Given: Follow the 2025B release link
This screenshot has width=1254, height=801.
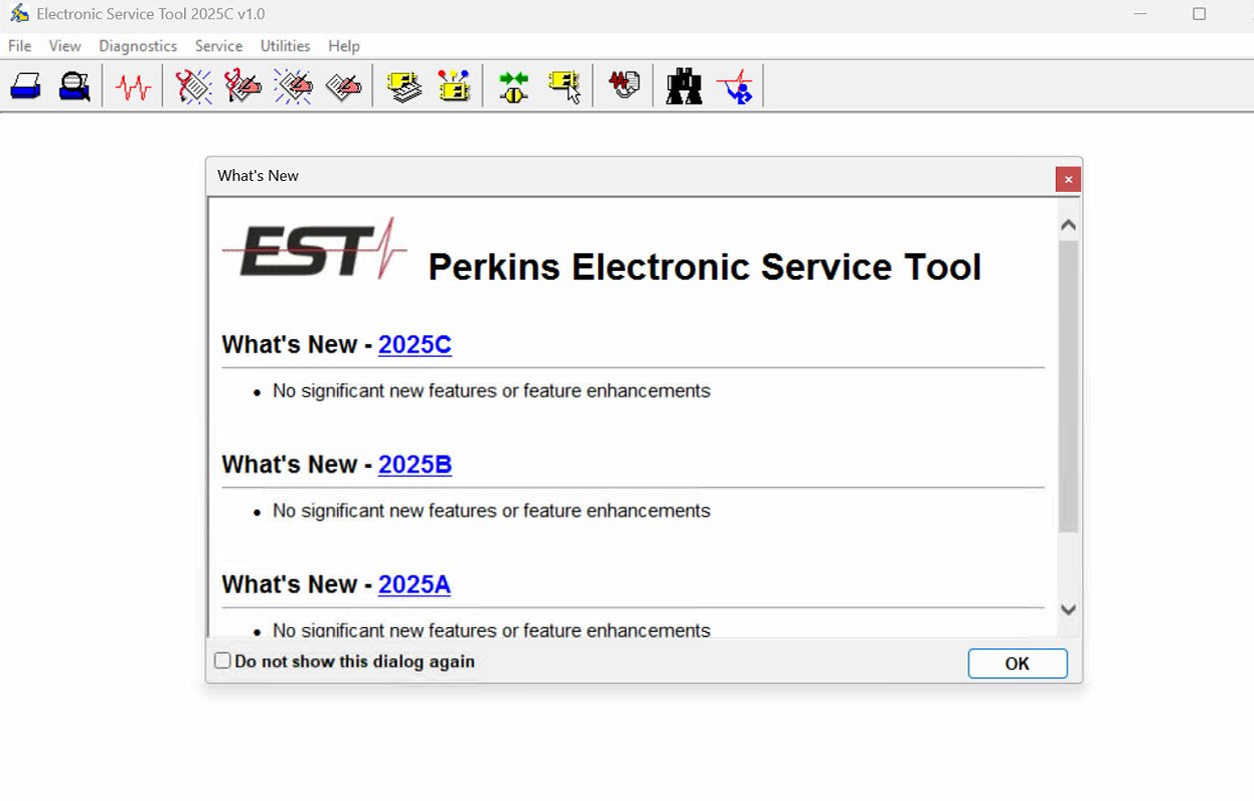Looking at the screenshot, I should (x=414, y=464).
